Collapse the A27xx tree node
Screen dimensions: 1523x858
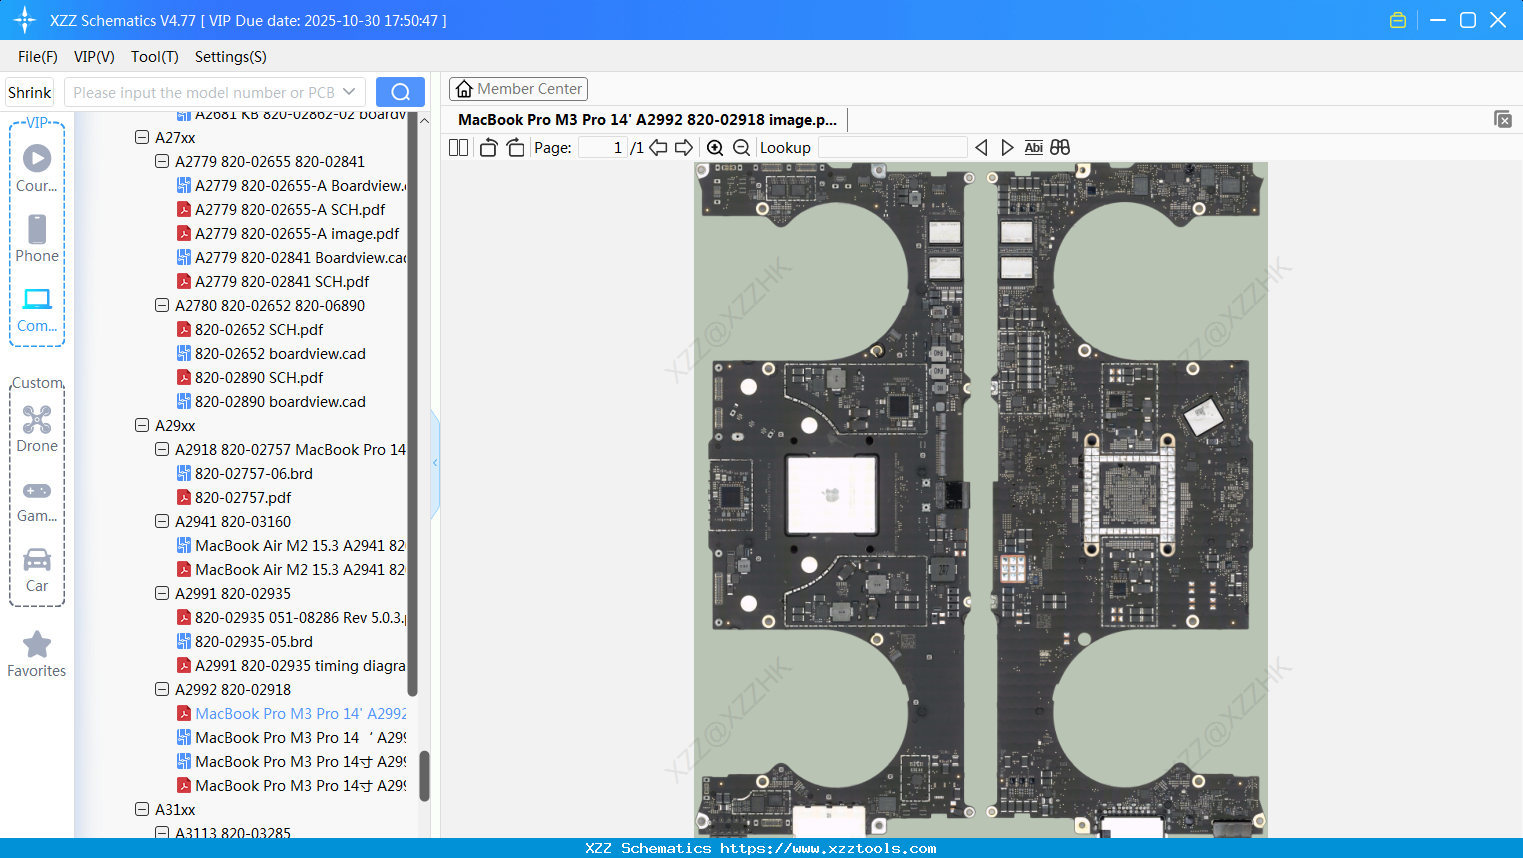coord(142,138)
